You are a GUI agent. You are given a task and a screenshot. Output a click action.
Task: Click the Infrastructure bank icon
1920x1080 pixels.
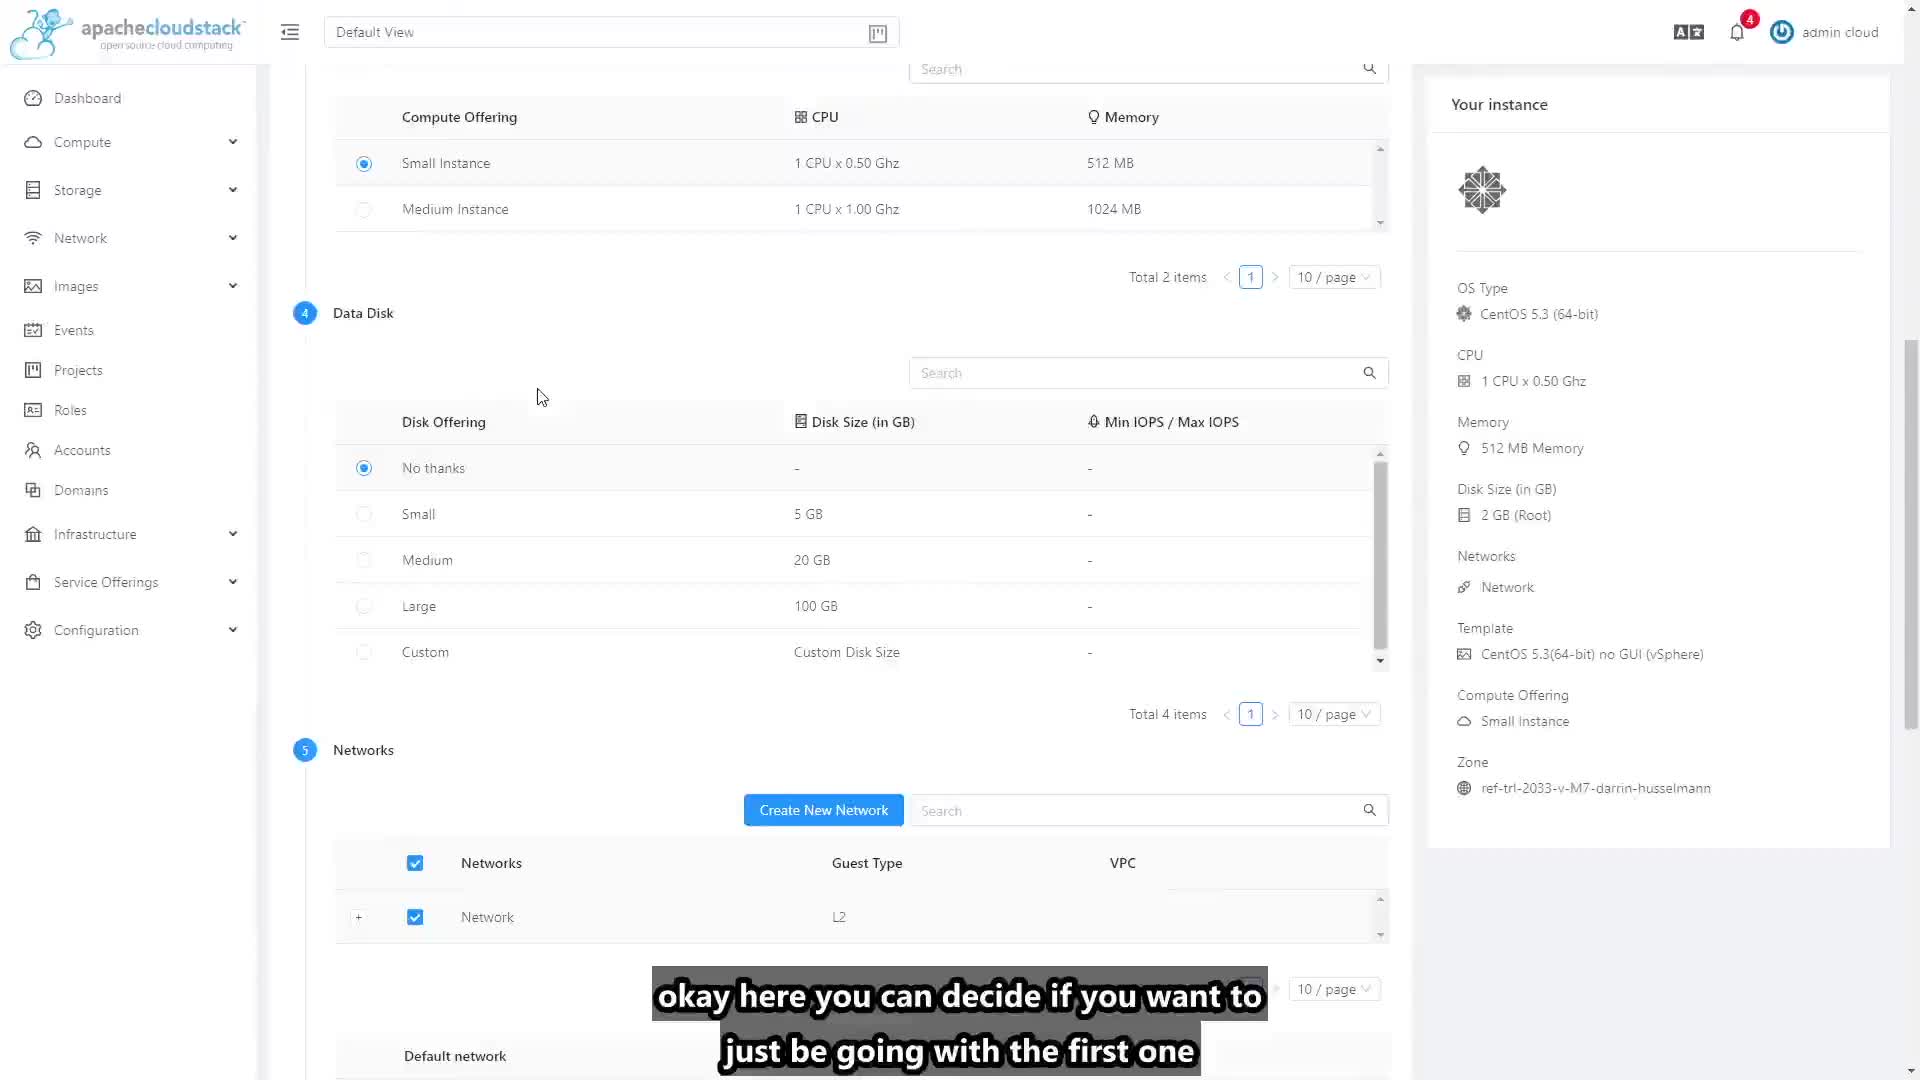coord(33,534)
